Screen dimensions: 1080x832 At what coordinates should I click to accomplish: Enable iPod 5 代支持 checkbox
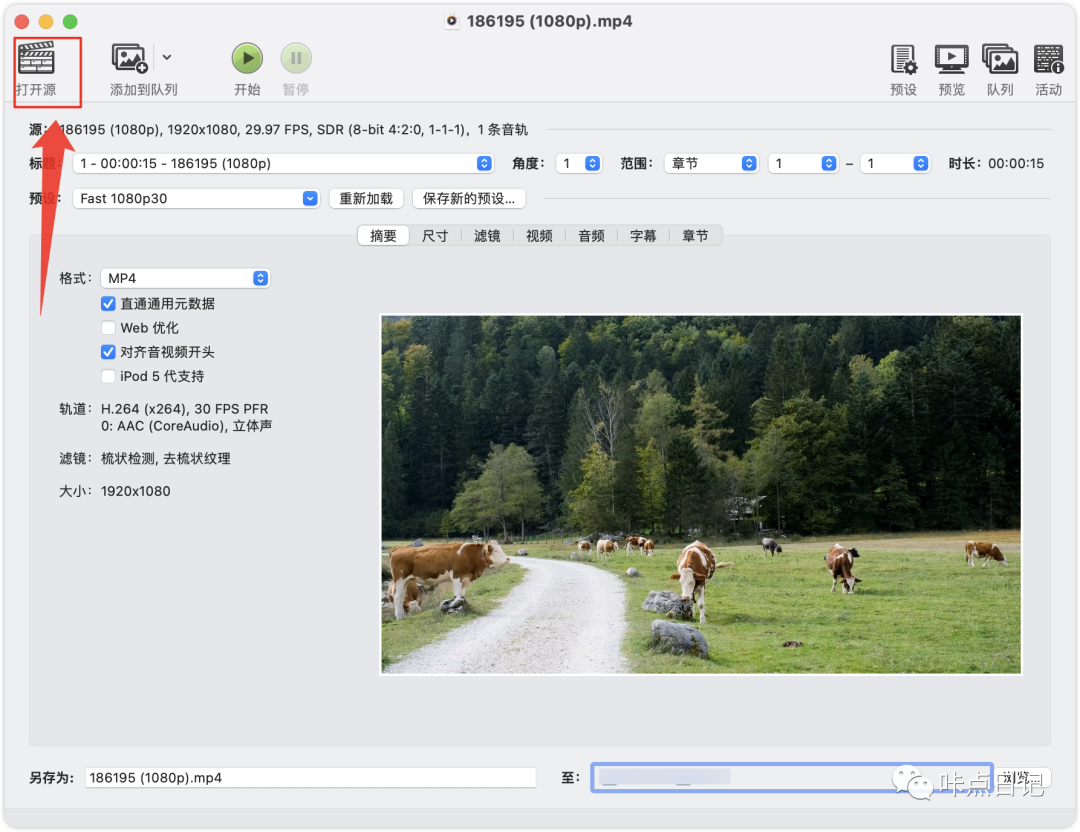tap(109, 376)
